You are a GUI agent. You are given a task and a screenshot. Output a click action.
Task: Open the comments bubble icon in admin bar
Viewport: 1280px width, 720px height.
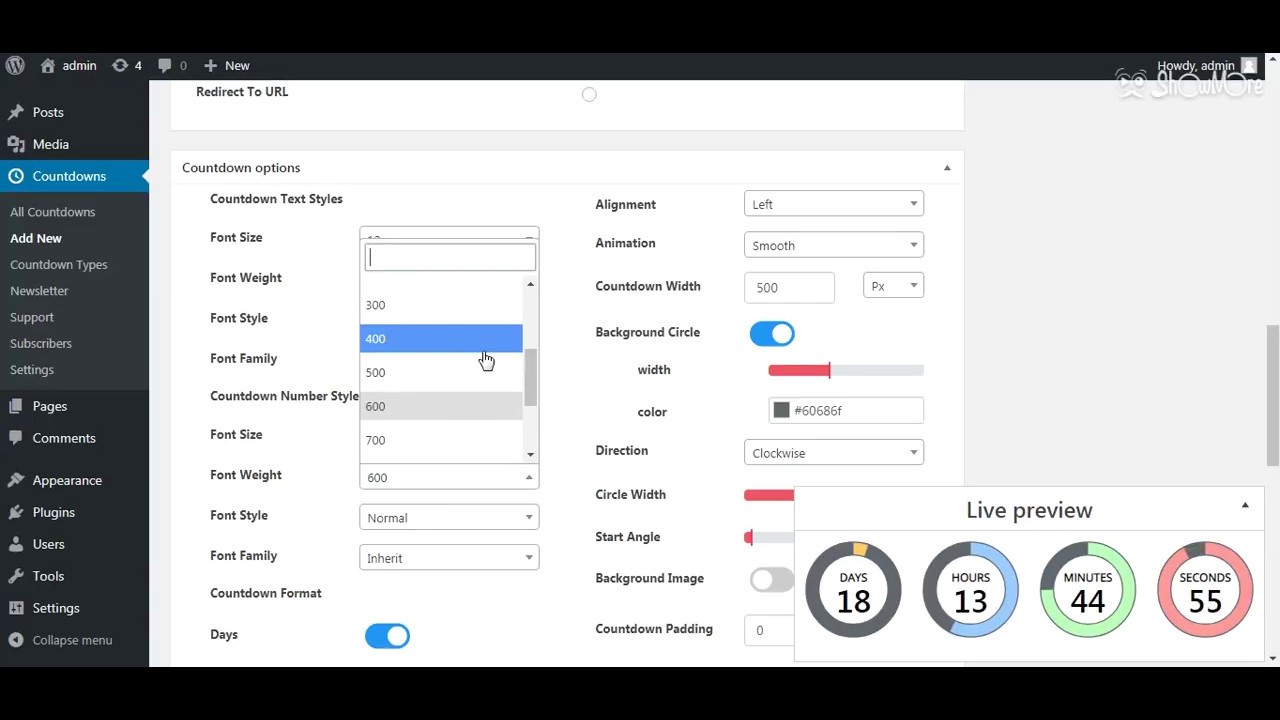165,66
